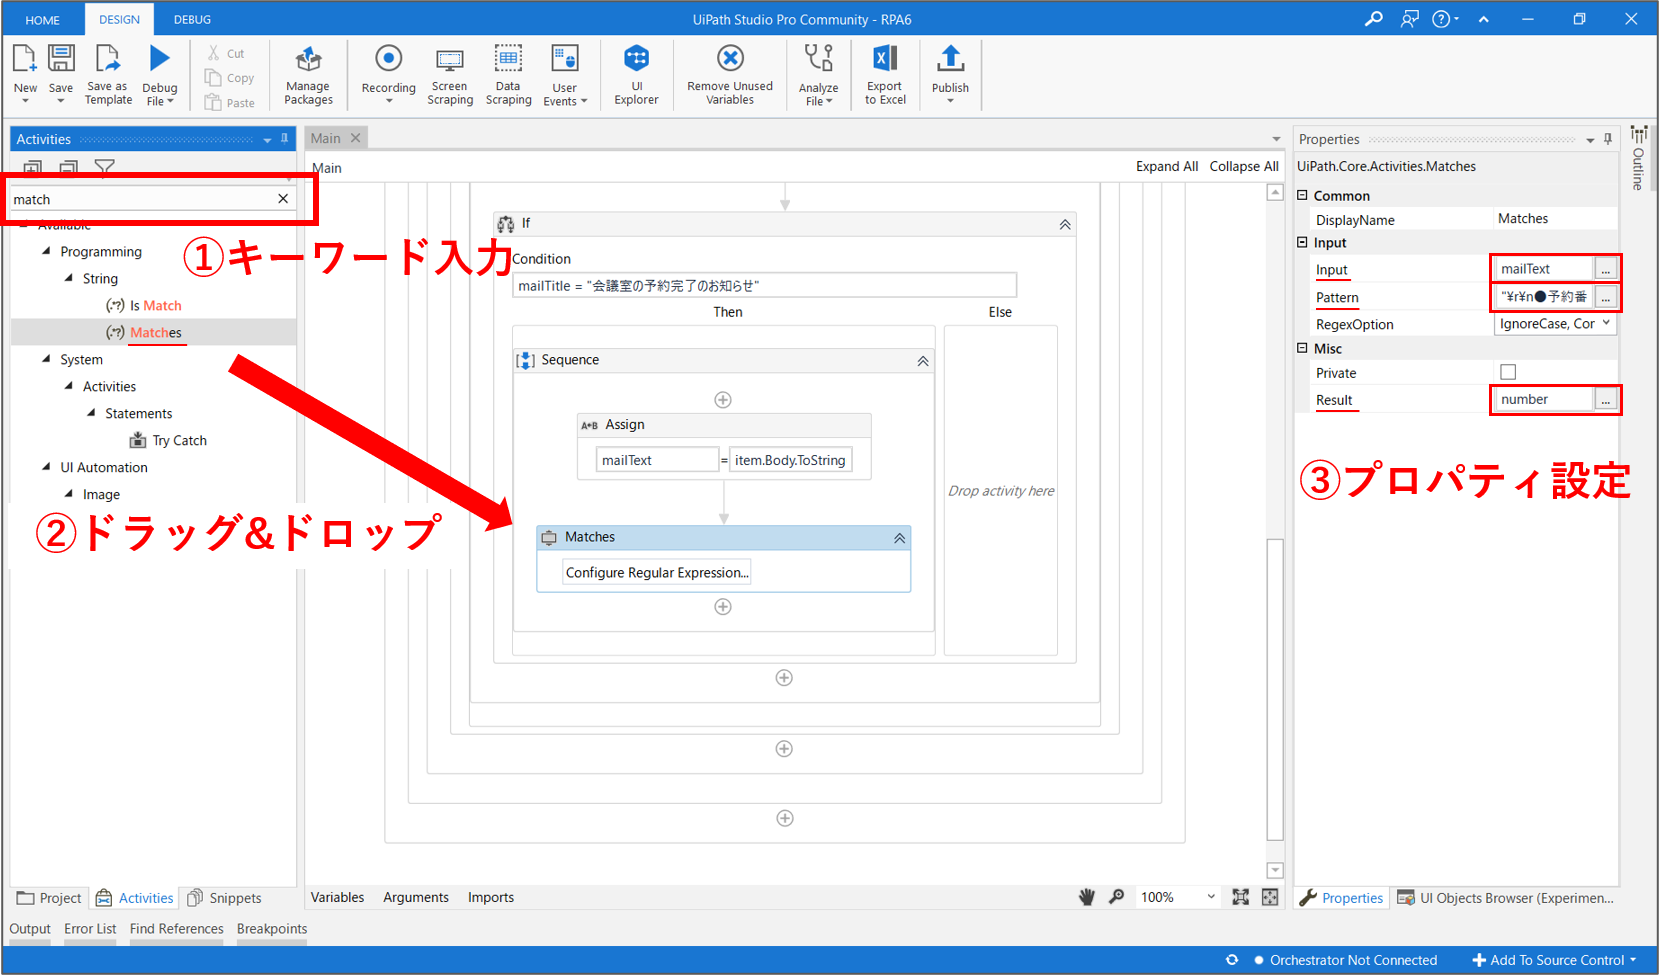This screenshot has height=975, width=1659.
Task: Launch UI Explorer
Action: [636, 59]
